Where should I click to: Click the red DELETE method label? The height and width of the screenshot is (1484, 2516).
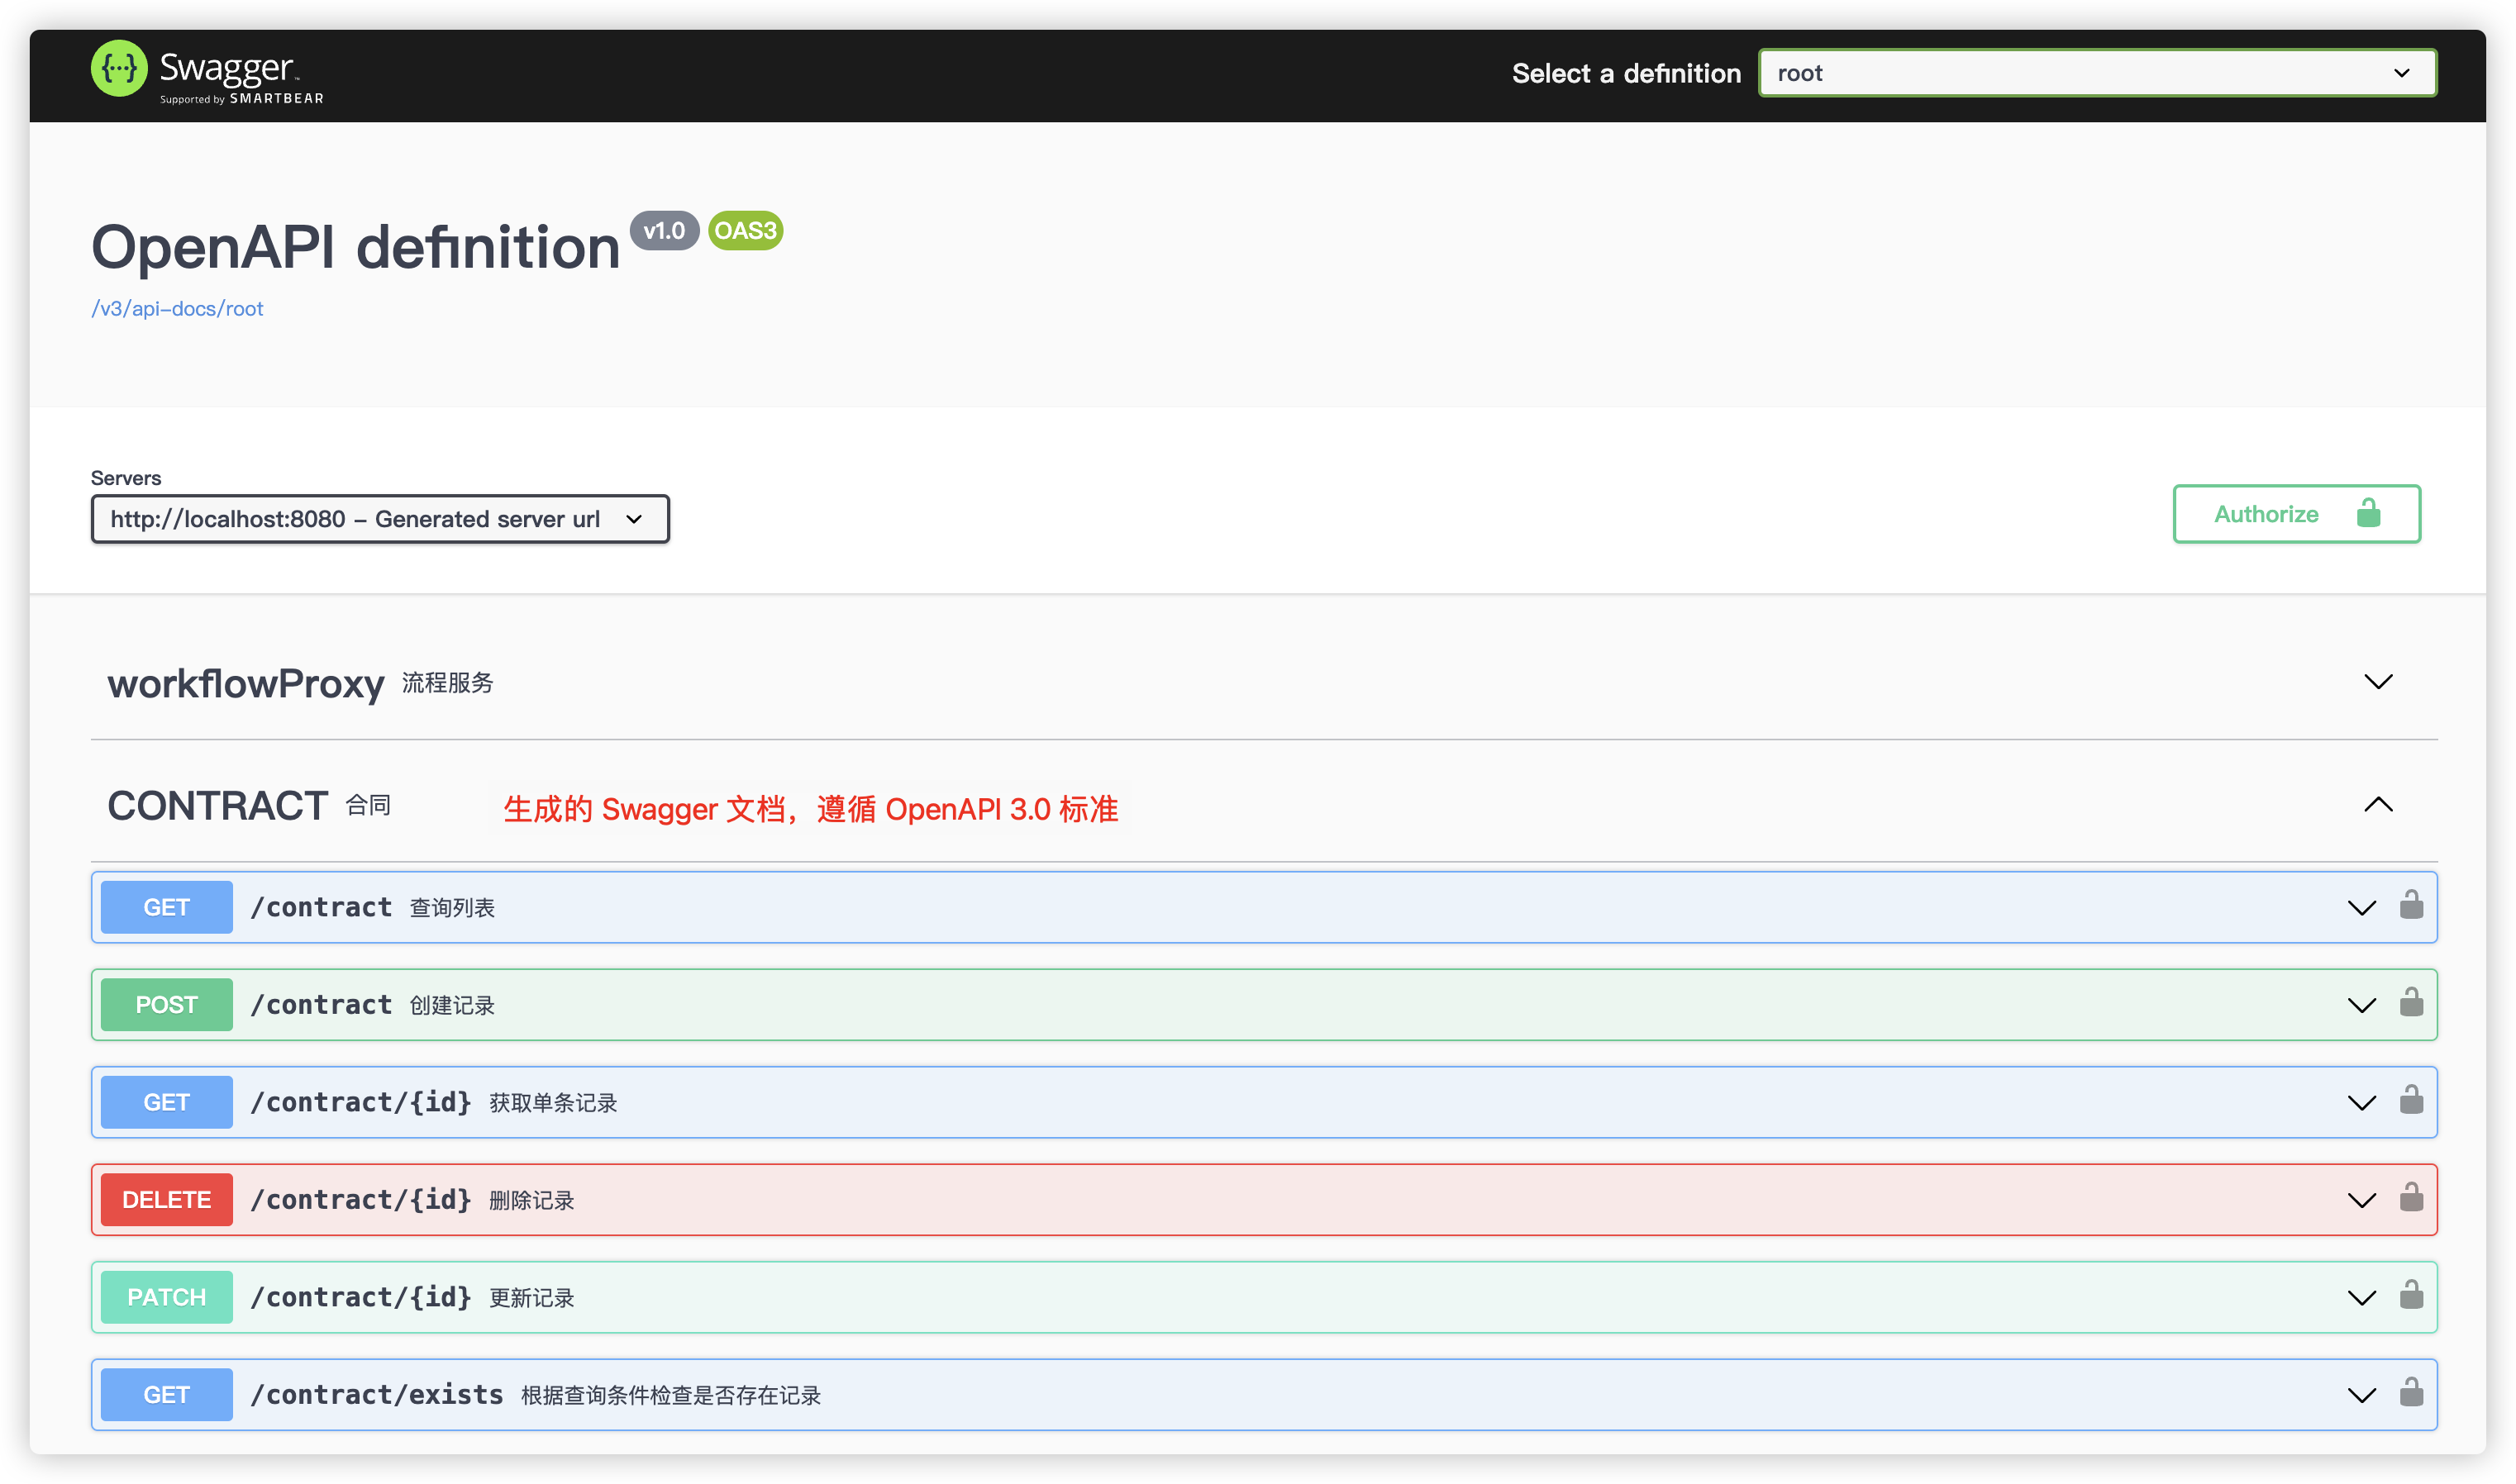click(x=166, y=1200)
